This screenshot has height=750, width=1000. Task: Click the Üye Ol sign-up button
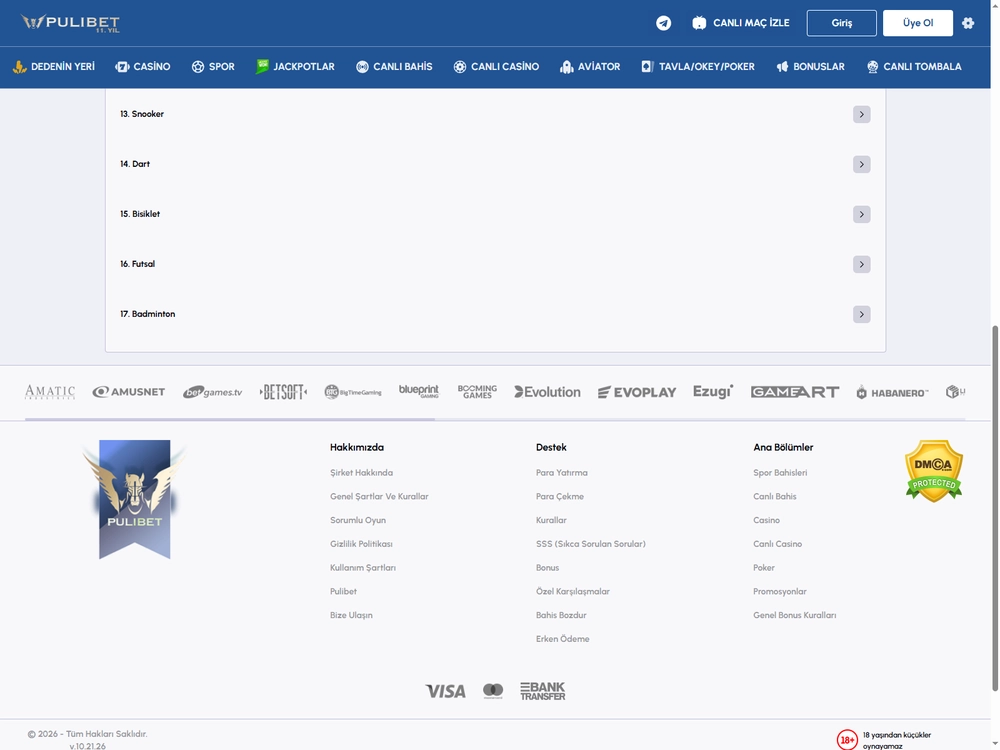(918, 23)
